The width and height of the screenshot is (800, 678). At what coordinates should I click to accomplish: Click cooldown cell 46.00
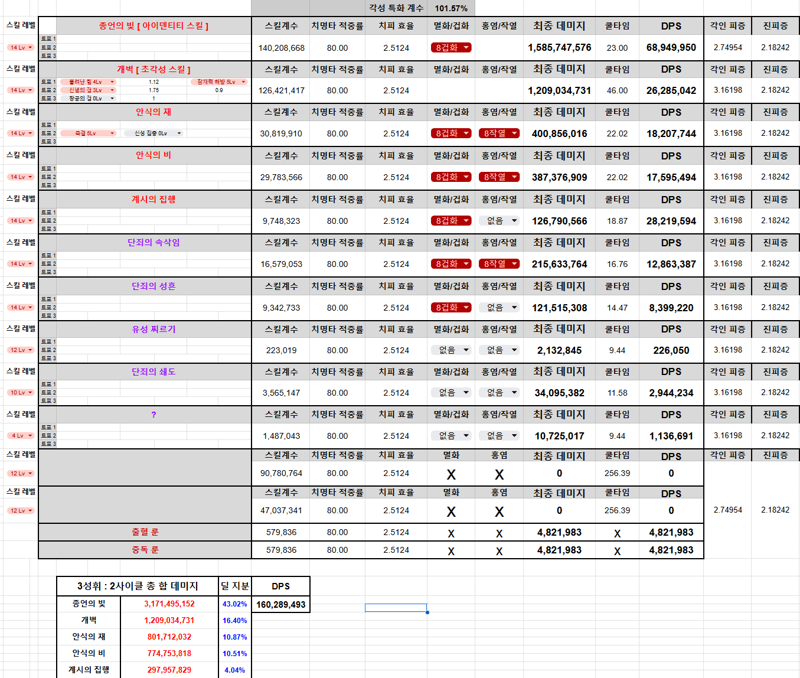(x=617, y=91)
